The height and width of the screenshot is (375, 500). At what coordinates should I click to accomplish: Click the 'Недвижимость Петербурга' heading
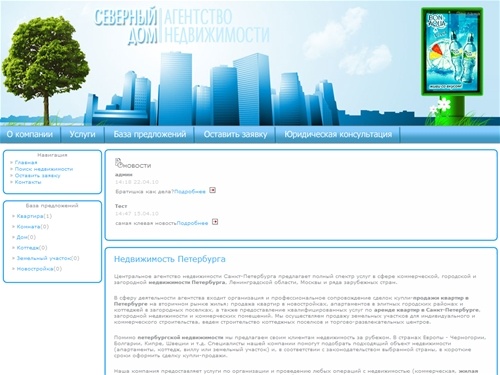click(170, 259)
